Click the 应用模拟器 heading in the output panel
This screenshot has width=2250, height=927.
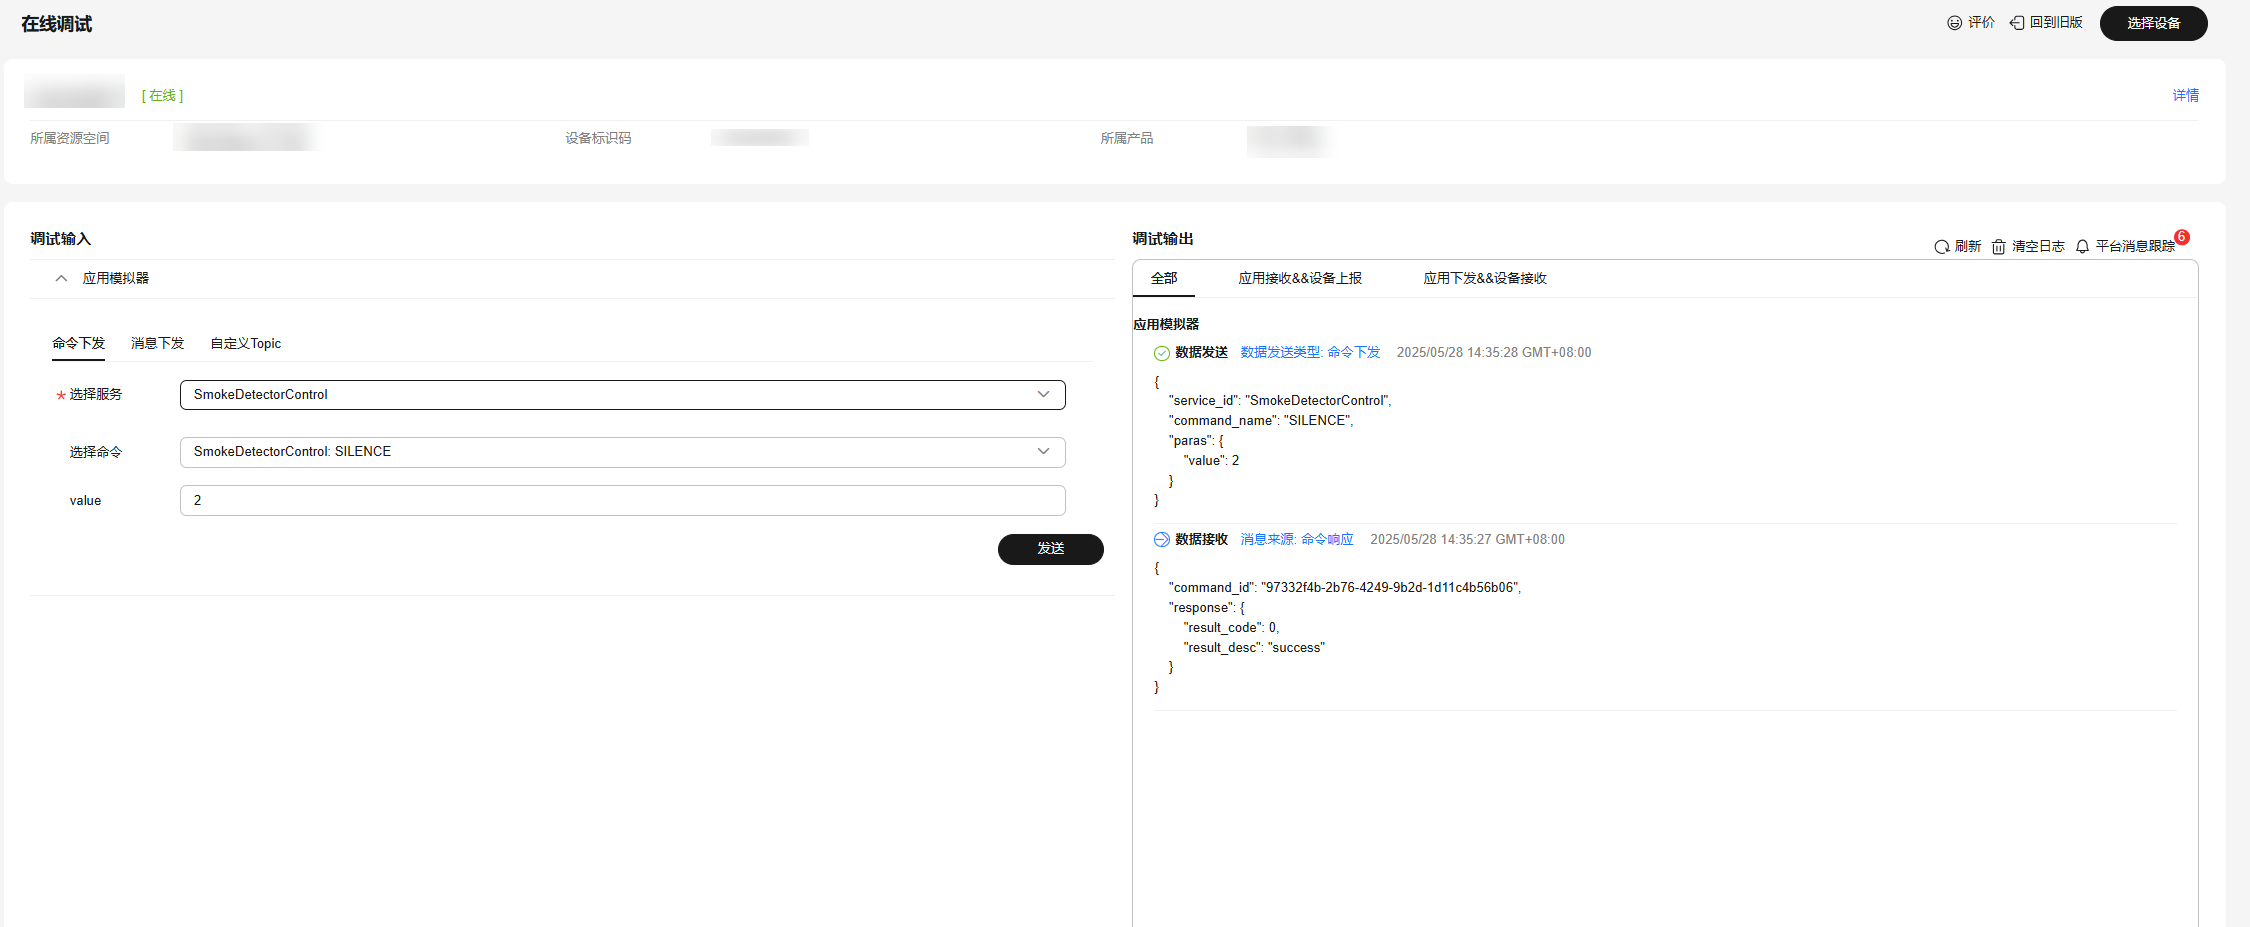point(1166,324)
